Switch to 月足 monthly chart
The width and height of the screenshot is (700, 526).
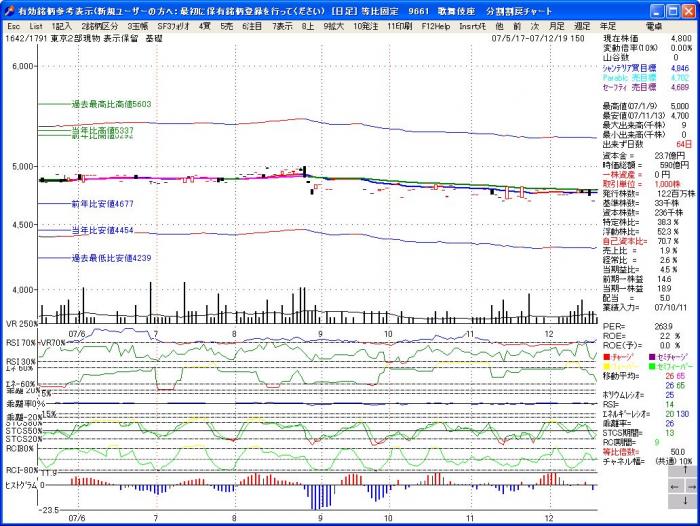point(556,24)
